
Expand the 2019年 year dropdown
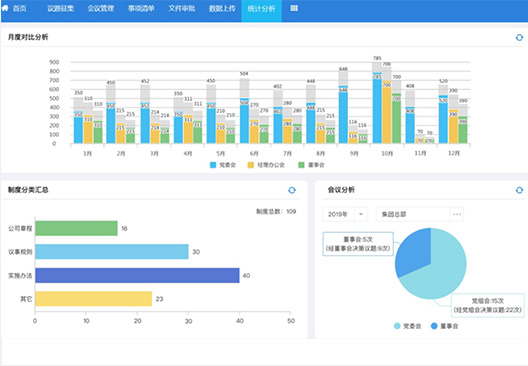pos(345,214)
